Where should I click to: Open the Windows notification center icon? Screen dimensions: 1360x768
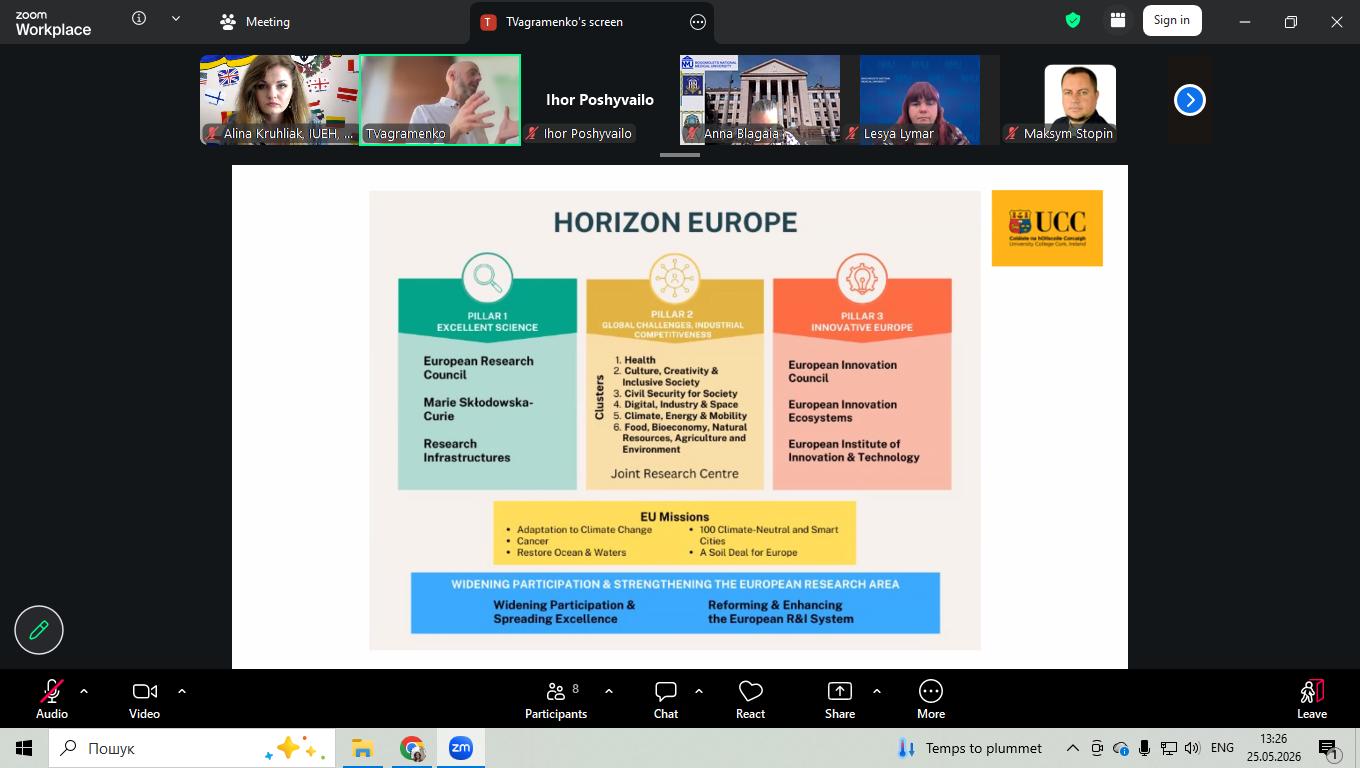click(1329, 748)
